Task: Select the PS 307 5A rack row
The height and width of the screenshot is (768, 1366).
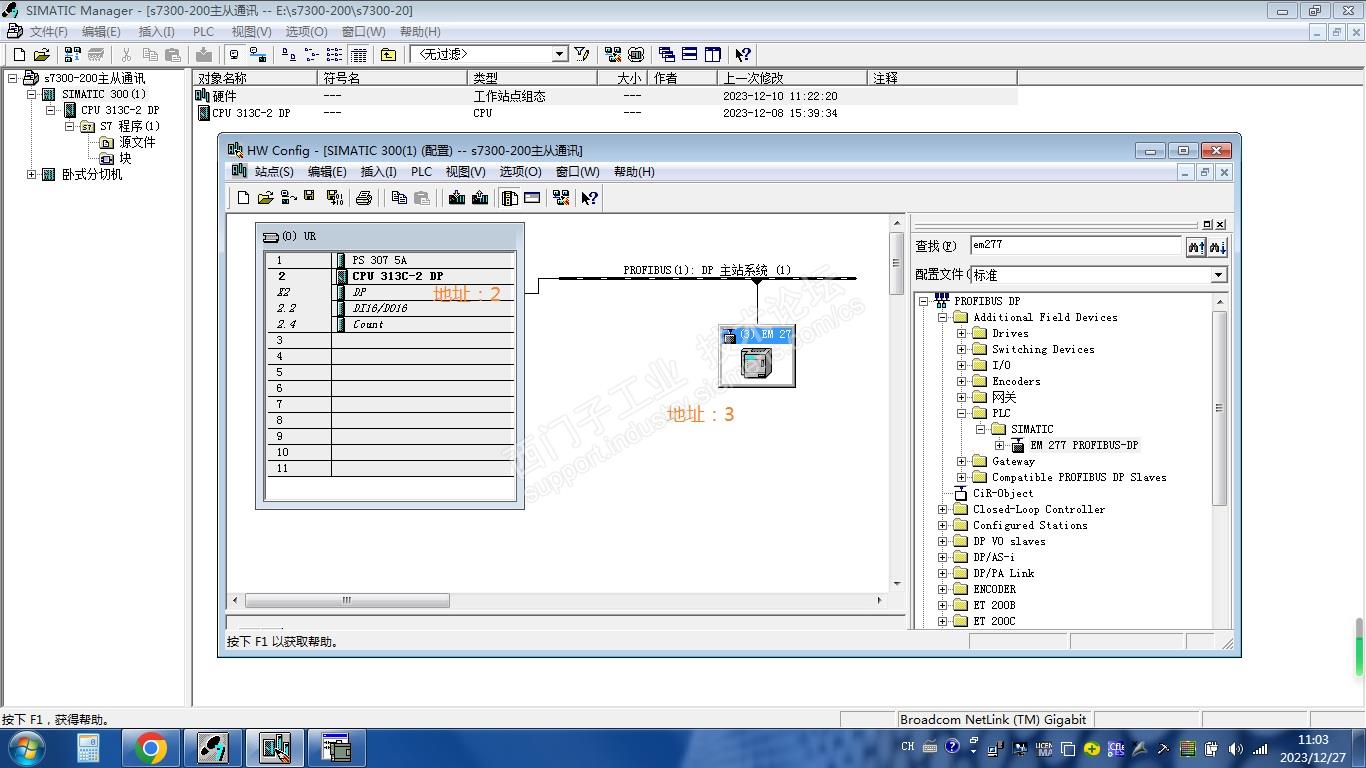Action: click(x=390, y=260)
